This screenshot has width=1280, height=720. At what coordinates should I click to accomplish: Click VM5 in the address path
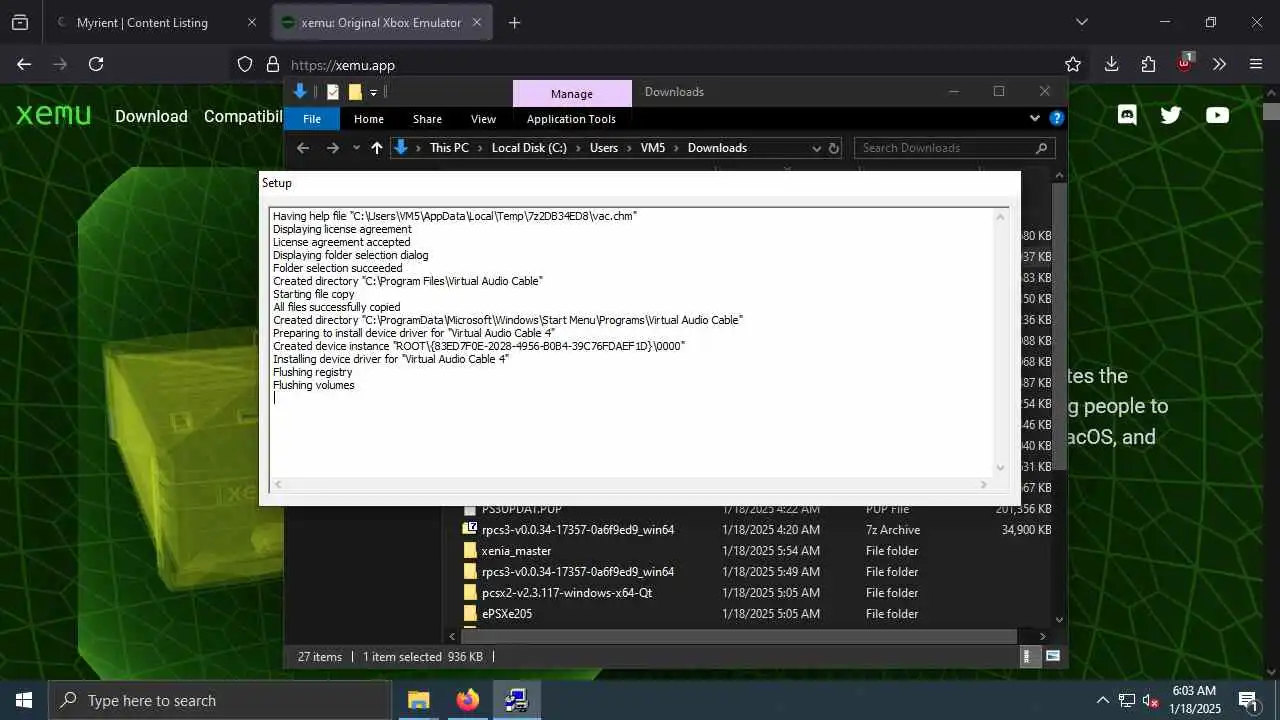pos(653,148)
